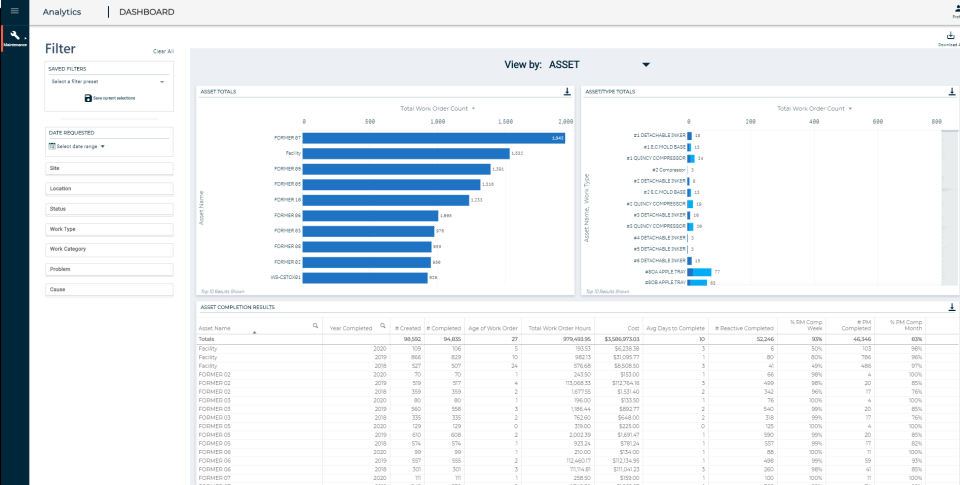The height and width of the screenshot is (485, 960).
Task: Click the Asset/Type Totals chart scrollbar
Action: click(950, 208)
